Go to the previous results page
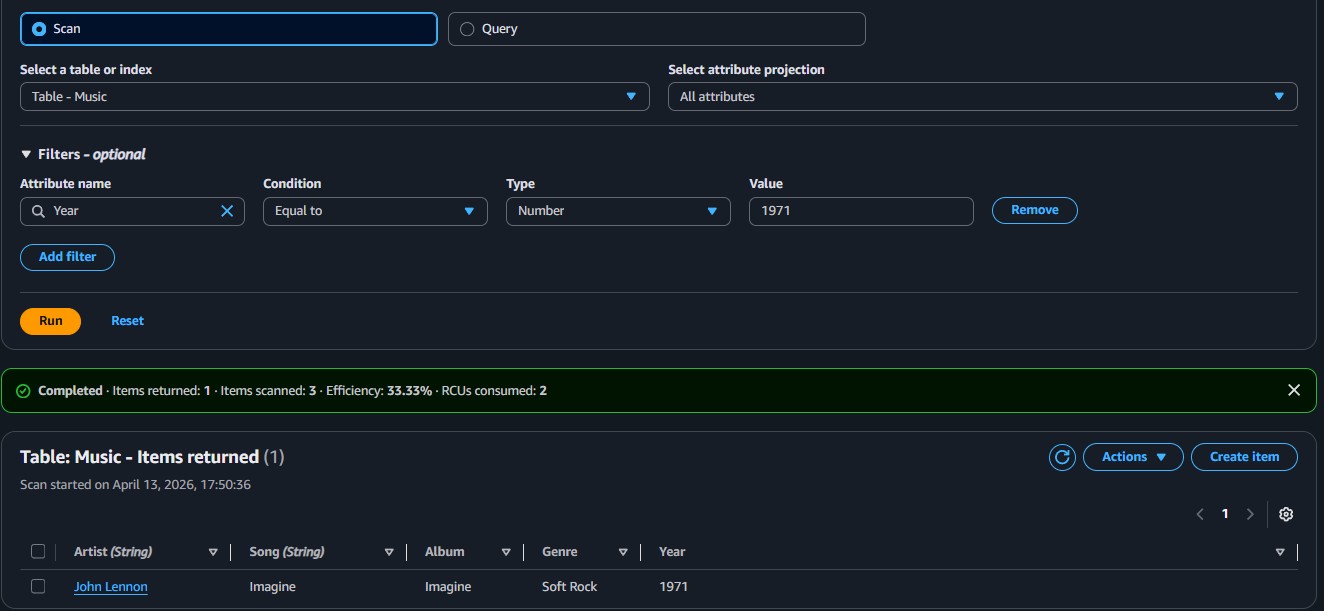 [1200, 514]
